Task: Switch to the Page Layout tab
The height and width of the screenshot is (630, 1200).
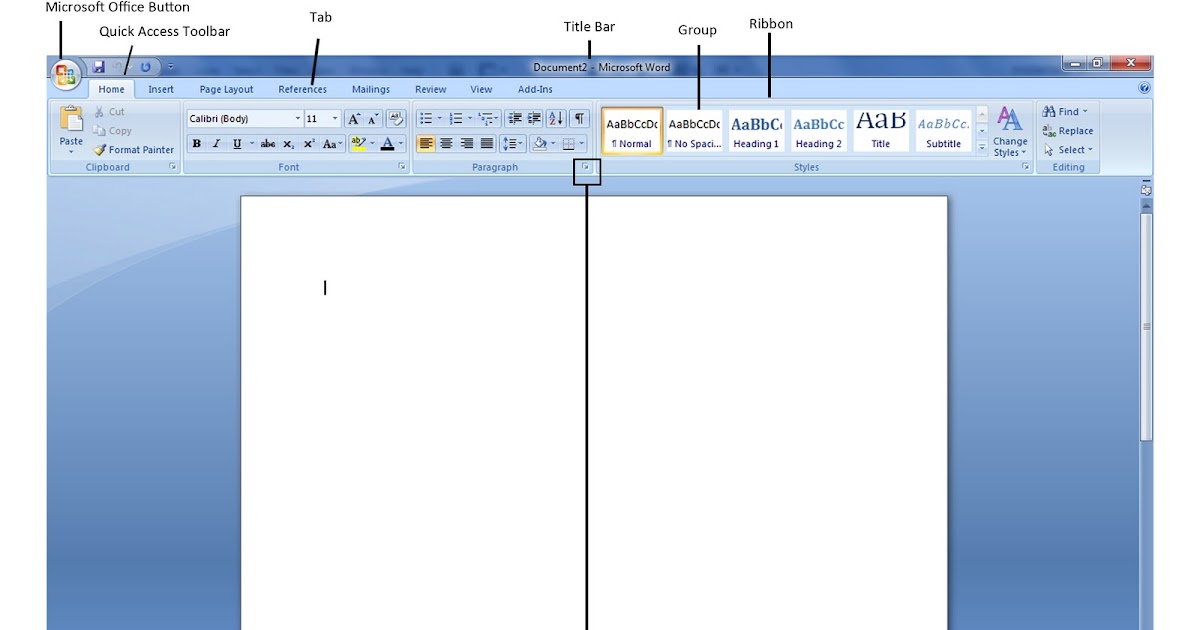Action: coord(227,89)
